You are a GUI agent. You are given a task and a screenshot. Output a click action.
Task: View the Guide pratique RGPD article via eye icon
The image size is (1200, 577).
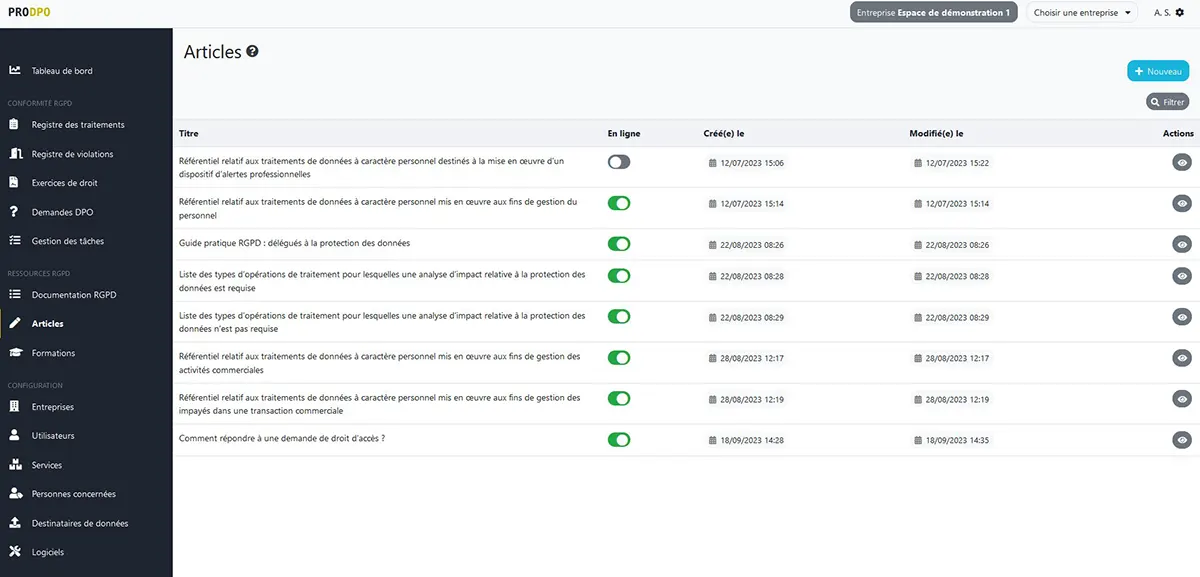click(1182, 244)
